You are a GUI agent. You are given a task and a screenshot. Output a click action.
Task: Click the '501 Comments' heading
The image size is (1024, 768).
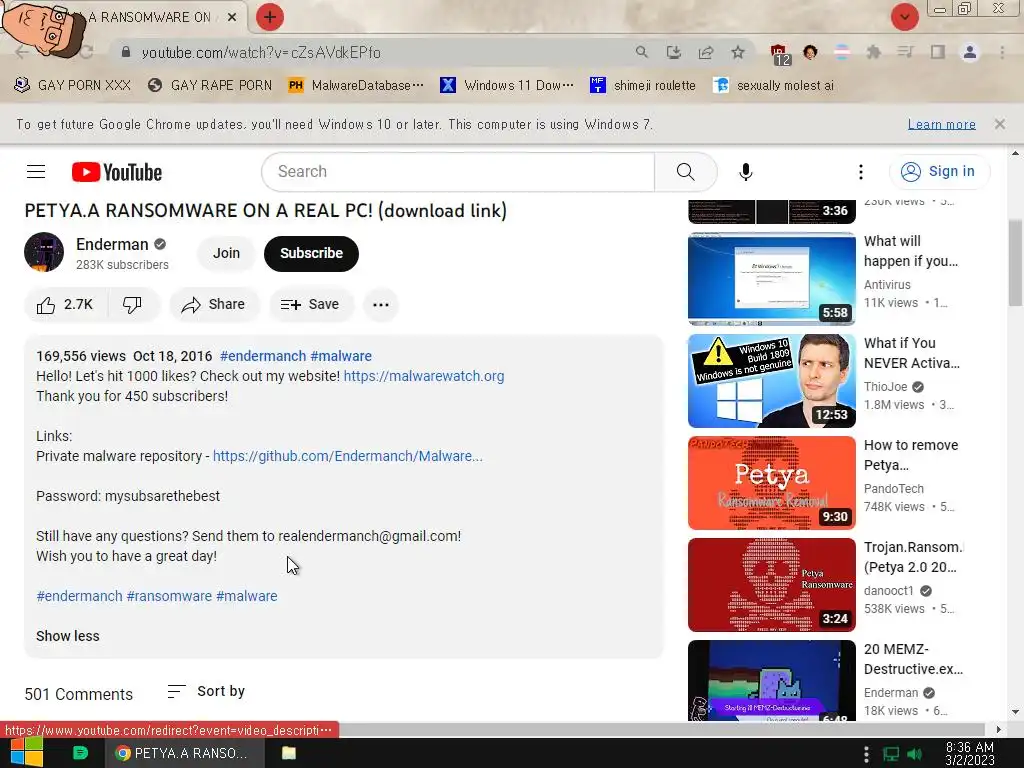[x=78, y=694]
